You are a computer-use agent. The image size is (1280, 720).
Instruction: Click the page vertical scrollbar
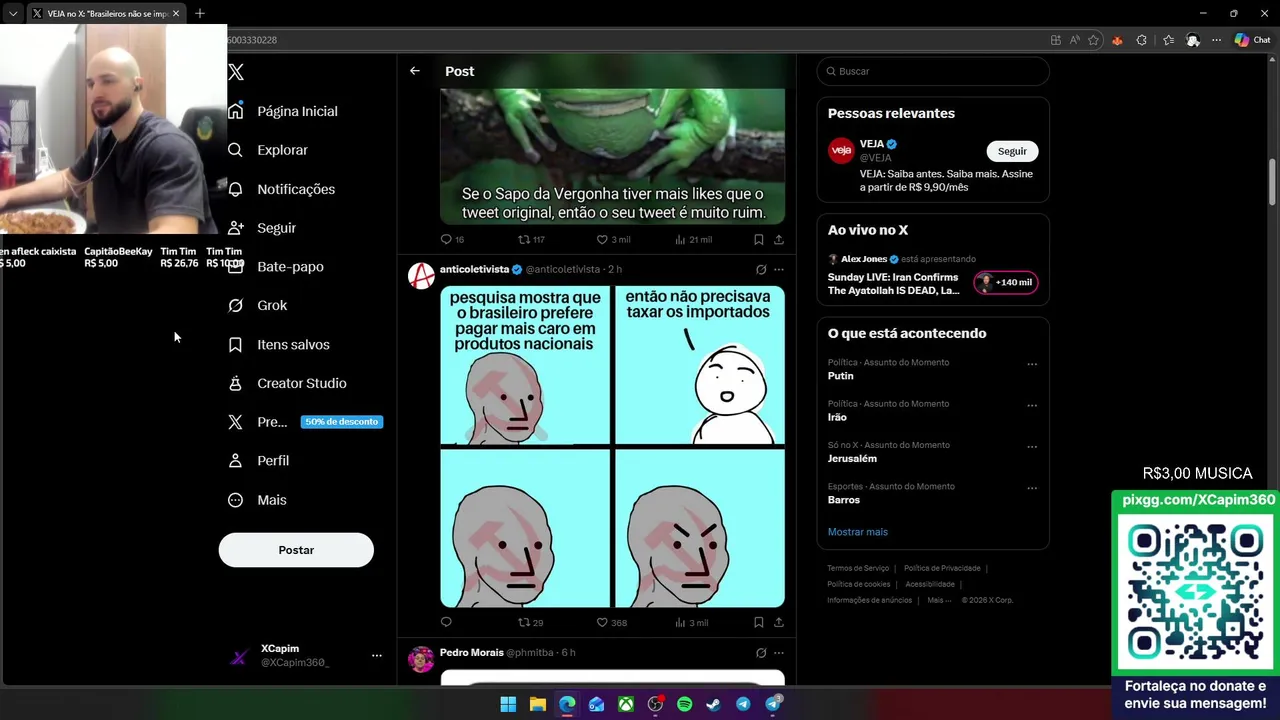1273,180
